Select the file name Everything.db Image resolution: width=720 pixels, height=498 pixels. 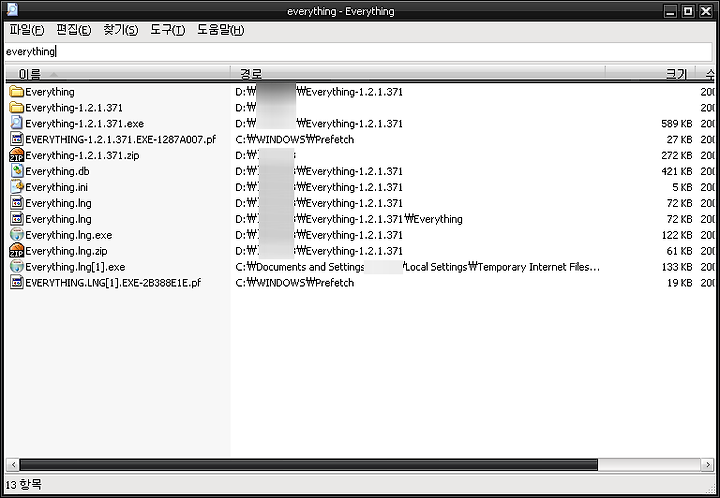57,171
